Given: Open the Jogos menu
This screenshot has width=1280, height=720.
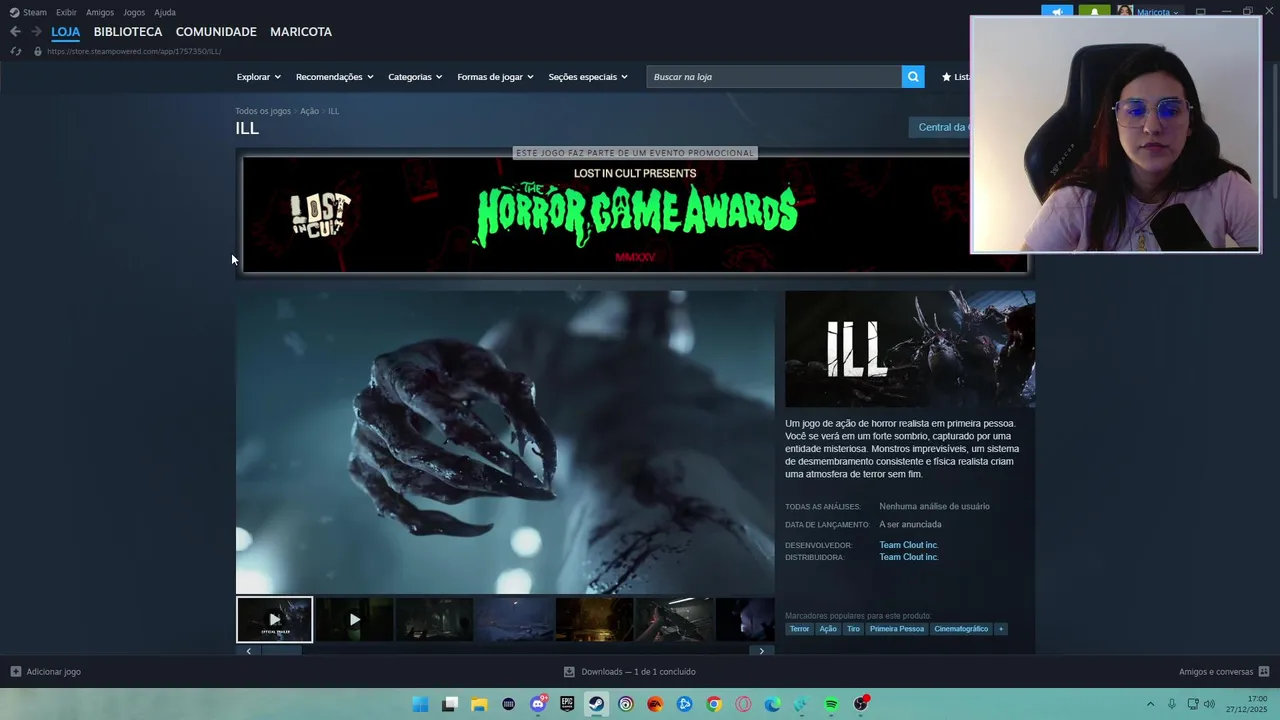Looking at the screenshot, I should (x=134, y=12).
